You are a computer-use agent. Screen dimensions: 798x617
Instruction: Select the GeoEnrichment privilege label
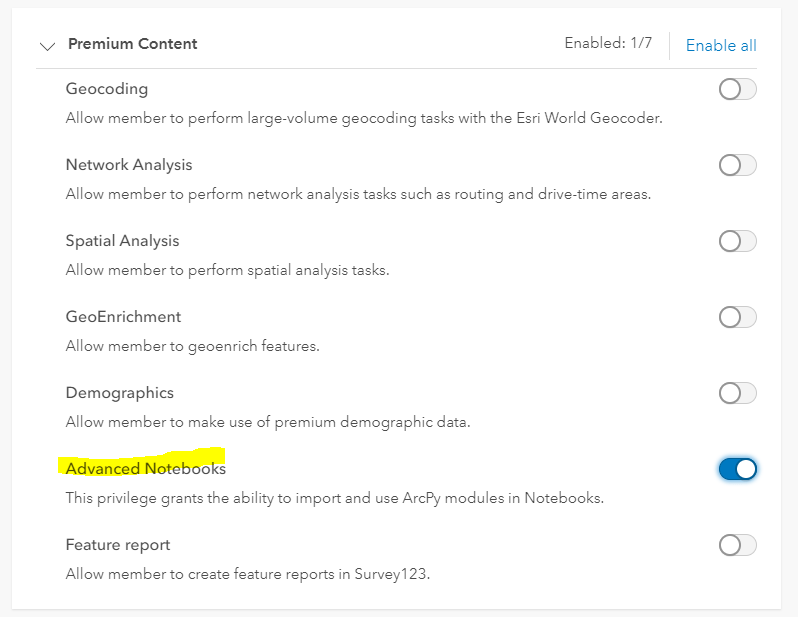click(x=123, y=317)
